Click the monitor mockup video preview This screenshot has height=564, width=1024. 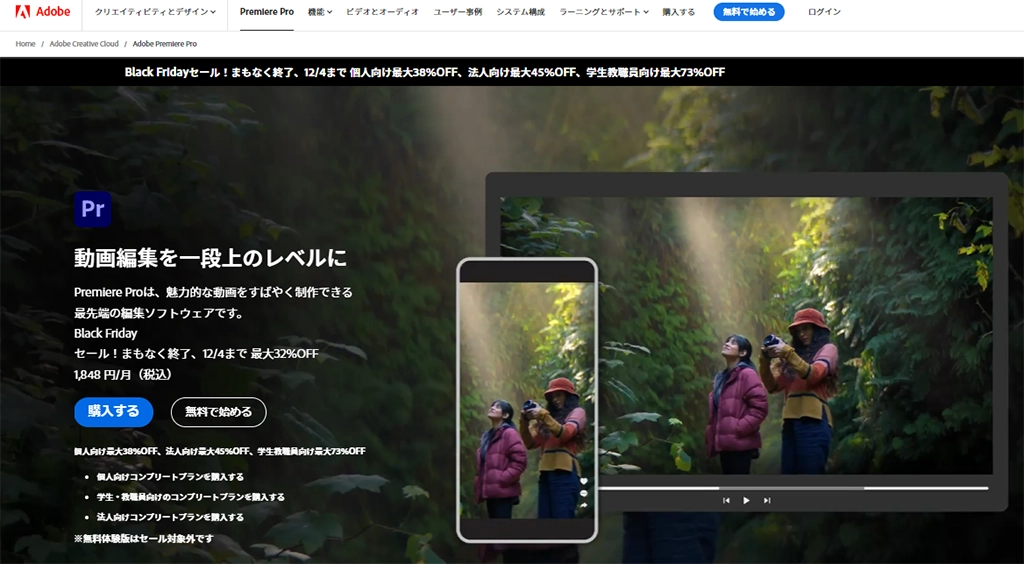click(x=746, y=336)
